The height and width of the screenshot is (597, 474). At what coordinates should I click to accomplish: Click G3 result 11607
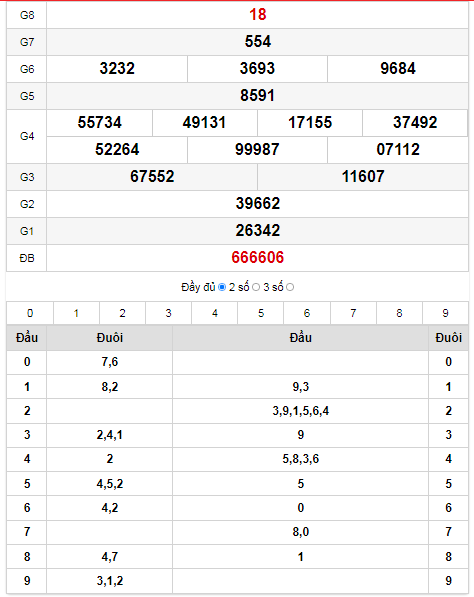[363, 176]
